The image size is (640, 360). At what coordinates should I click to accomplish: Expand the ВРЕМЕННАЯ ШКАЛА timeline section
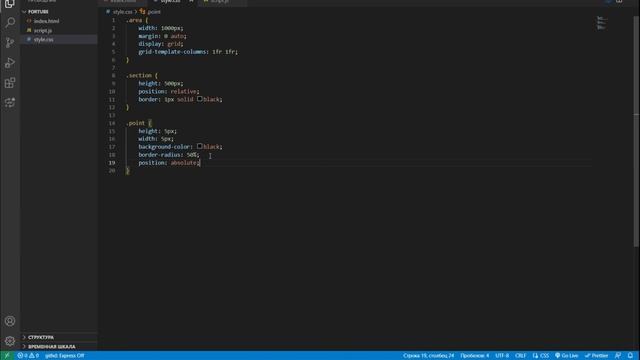click(51, 347)
